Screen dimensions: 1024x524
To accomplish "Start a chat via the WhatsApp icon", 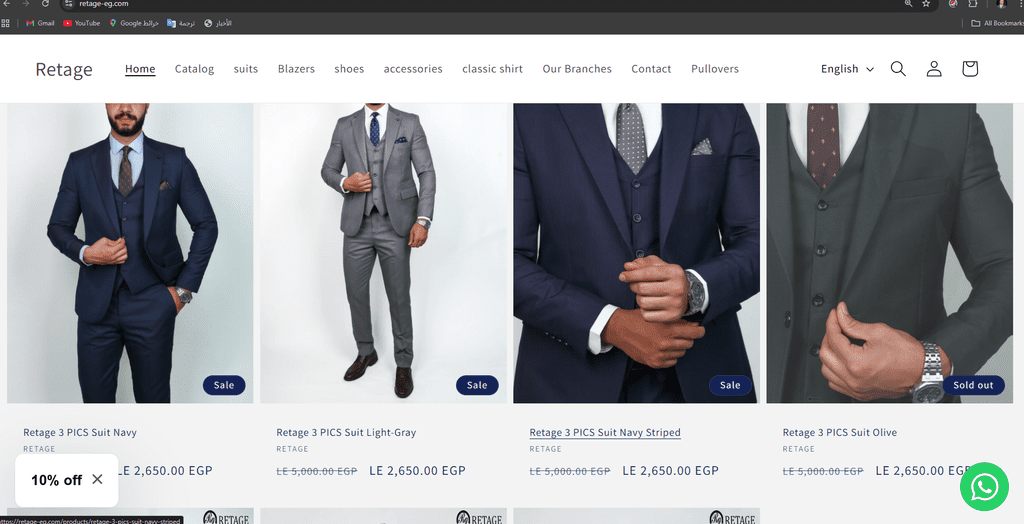I will tap(984, 487).
